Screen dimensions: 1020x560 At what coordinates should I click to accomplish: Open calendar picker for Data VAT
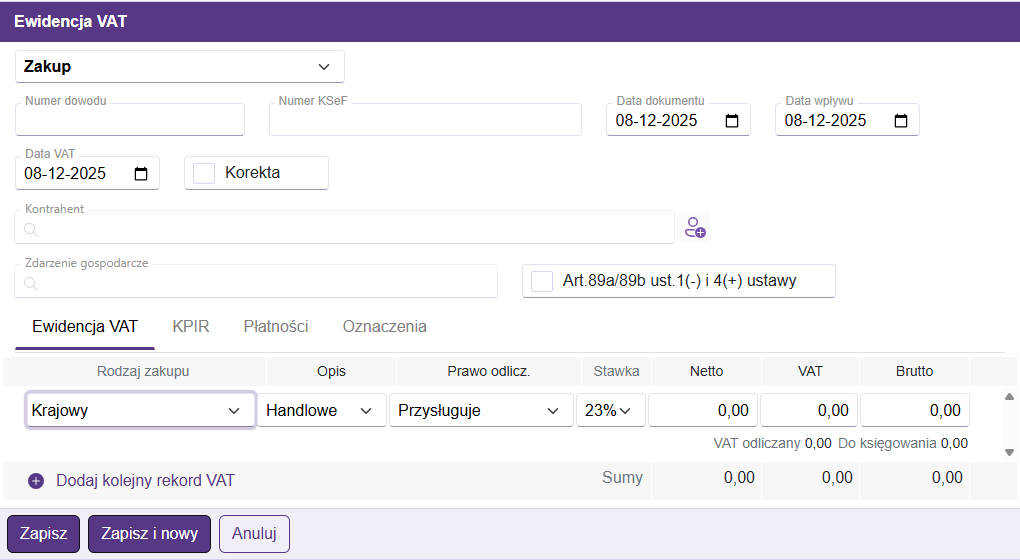coord(141,174)
